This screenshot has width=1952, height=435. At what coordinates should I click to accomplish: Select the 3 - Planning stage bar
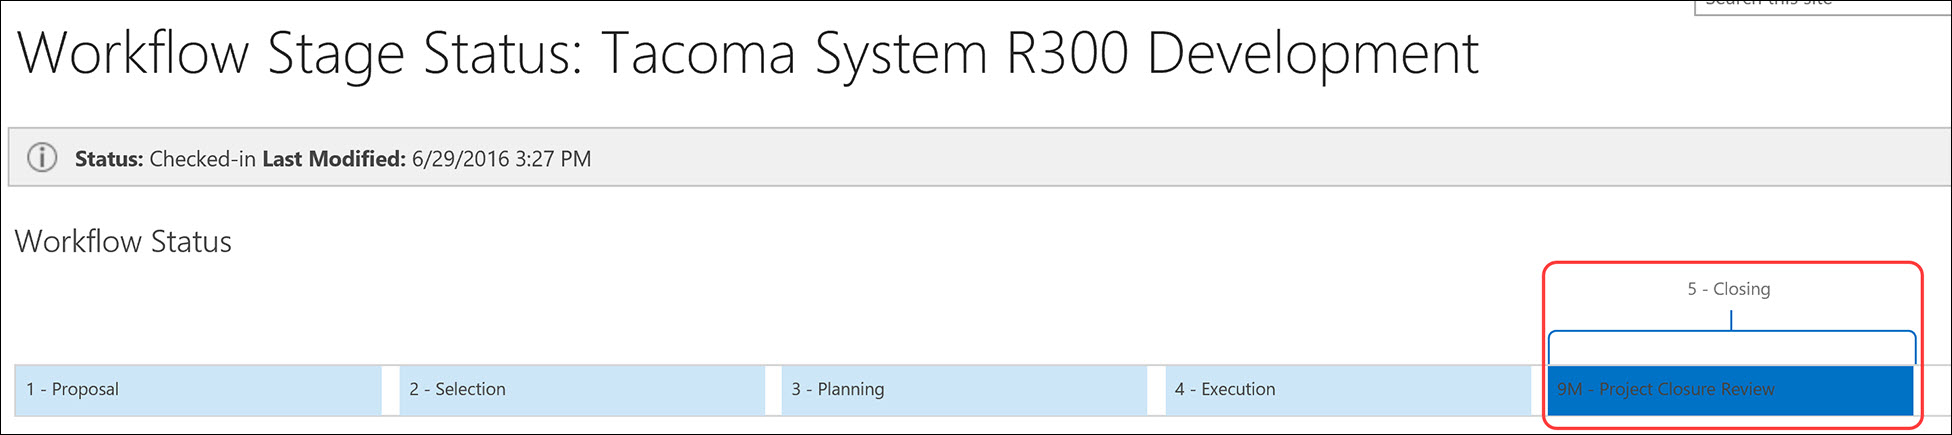(965, 390)
